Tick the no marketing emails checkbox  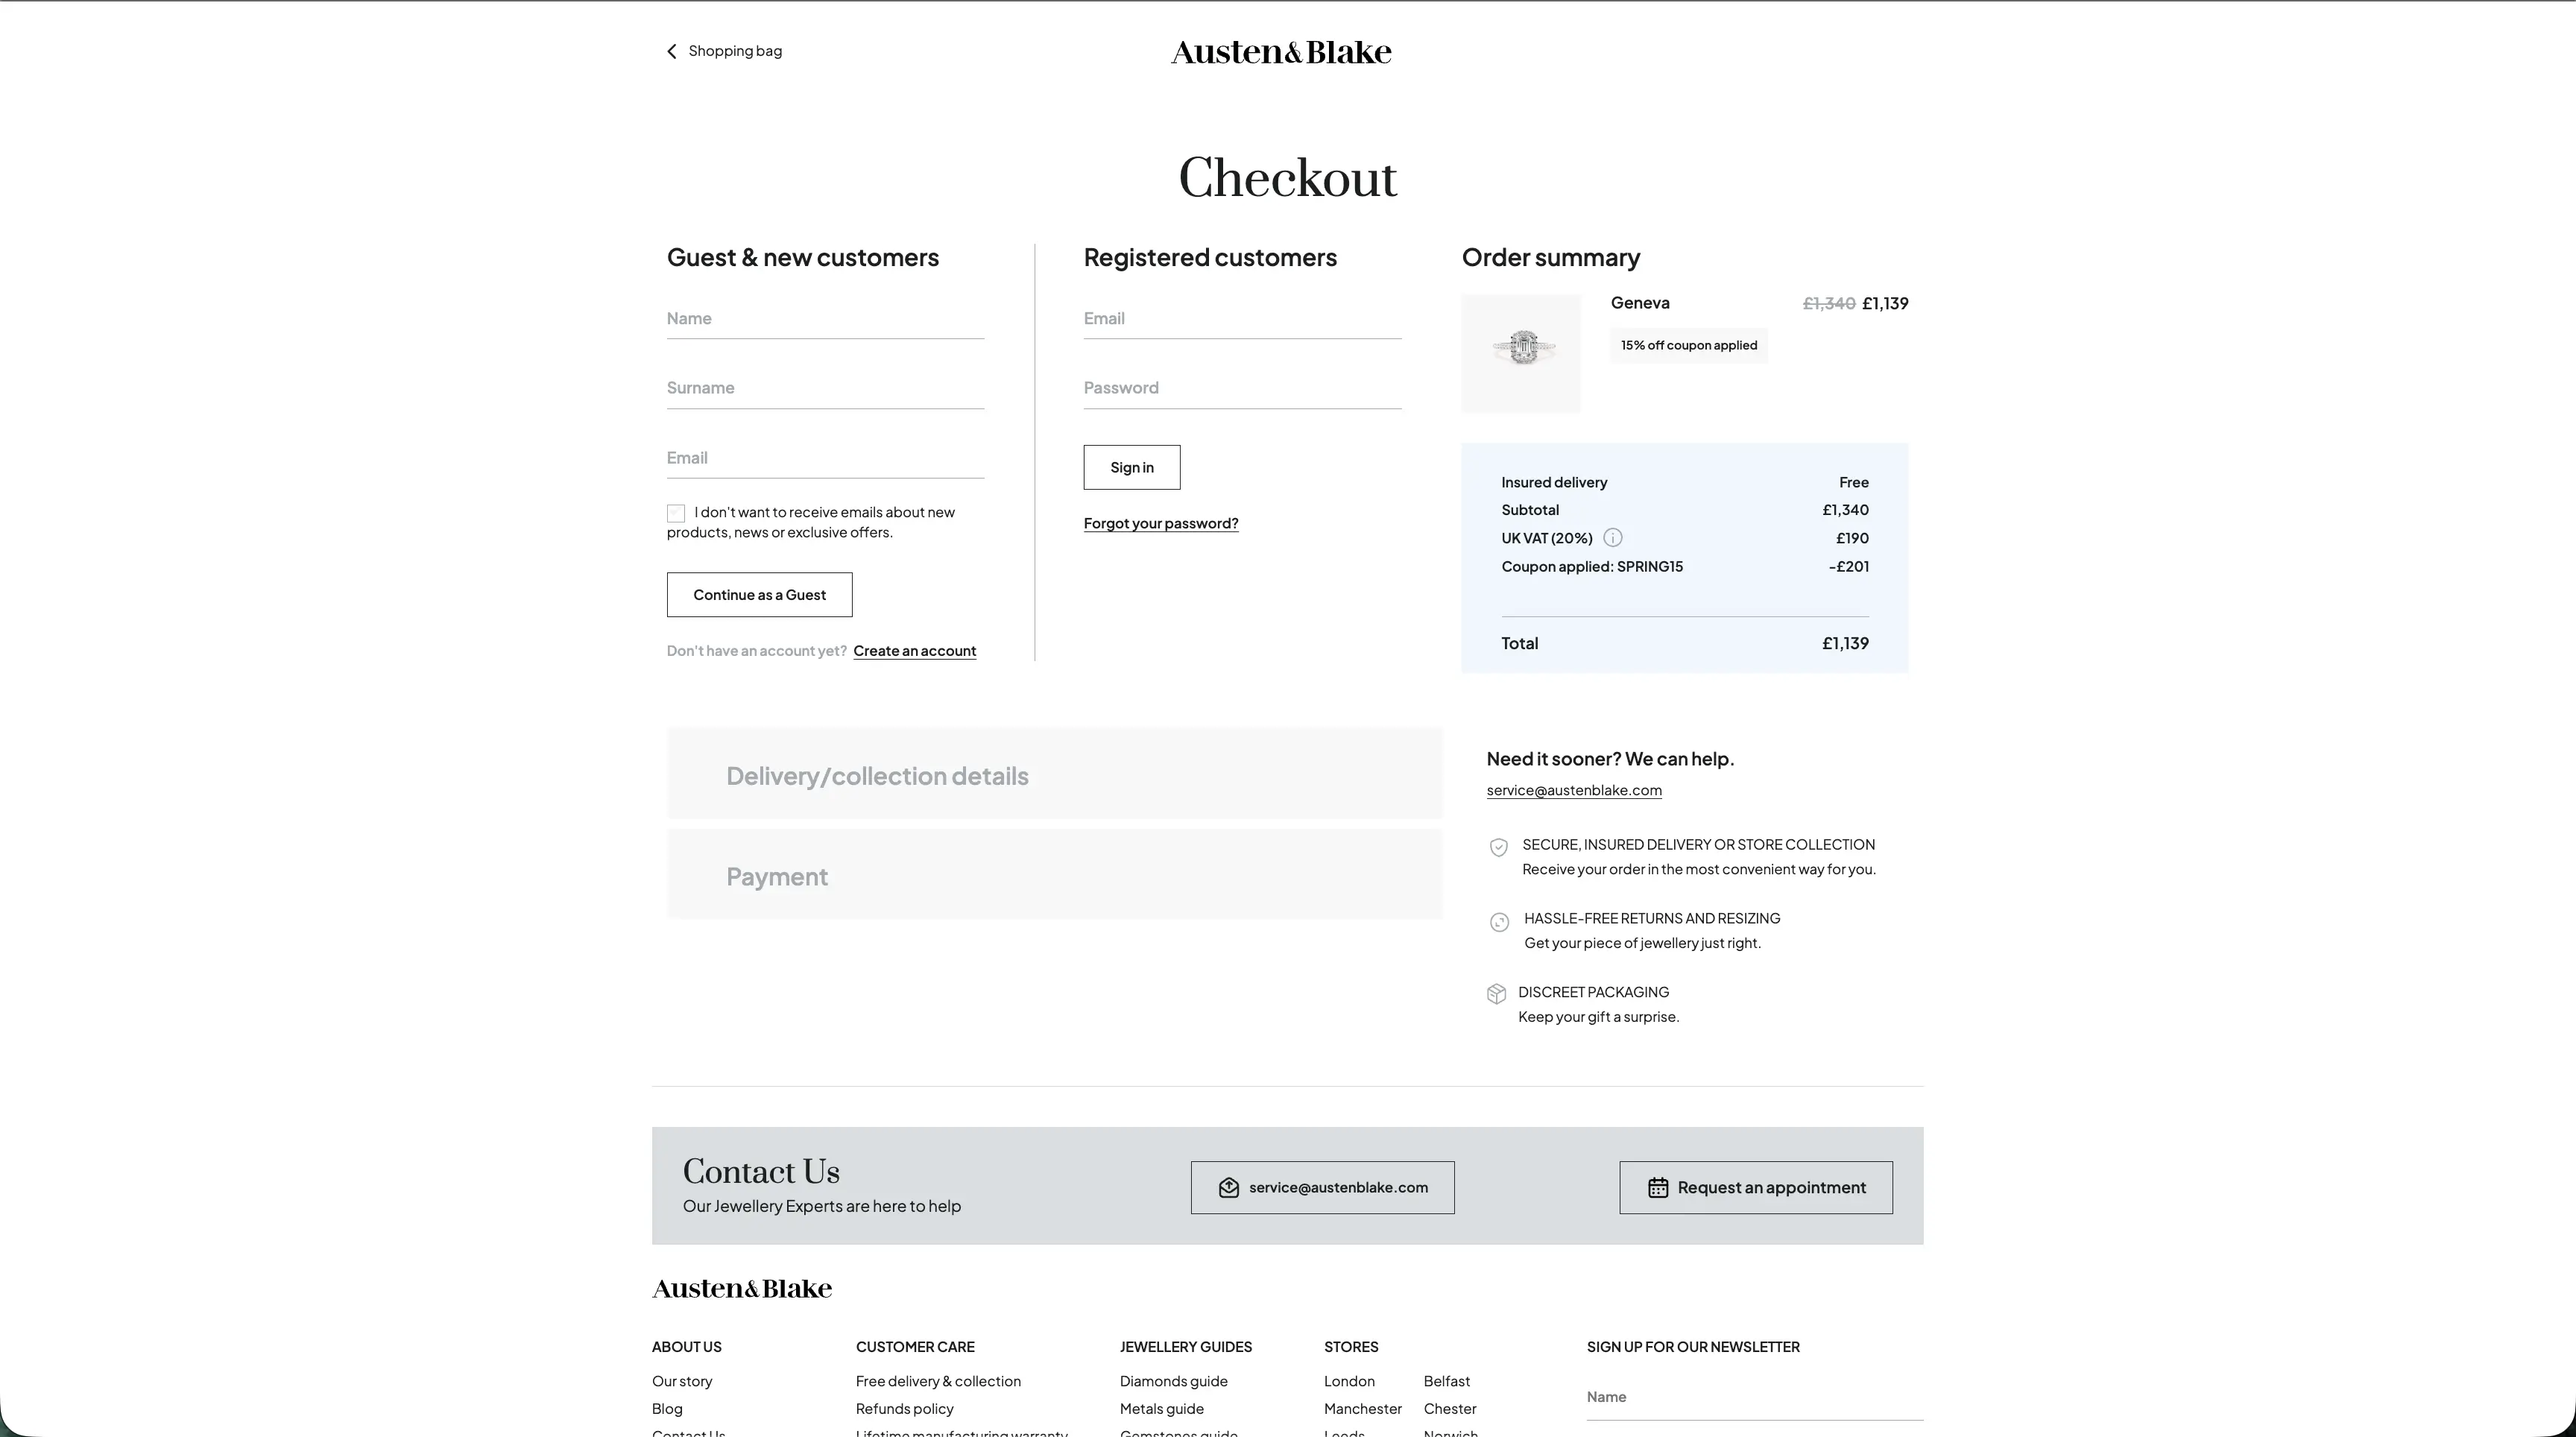[x=676, y=513]
